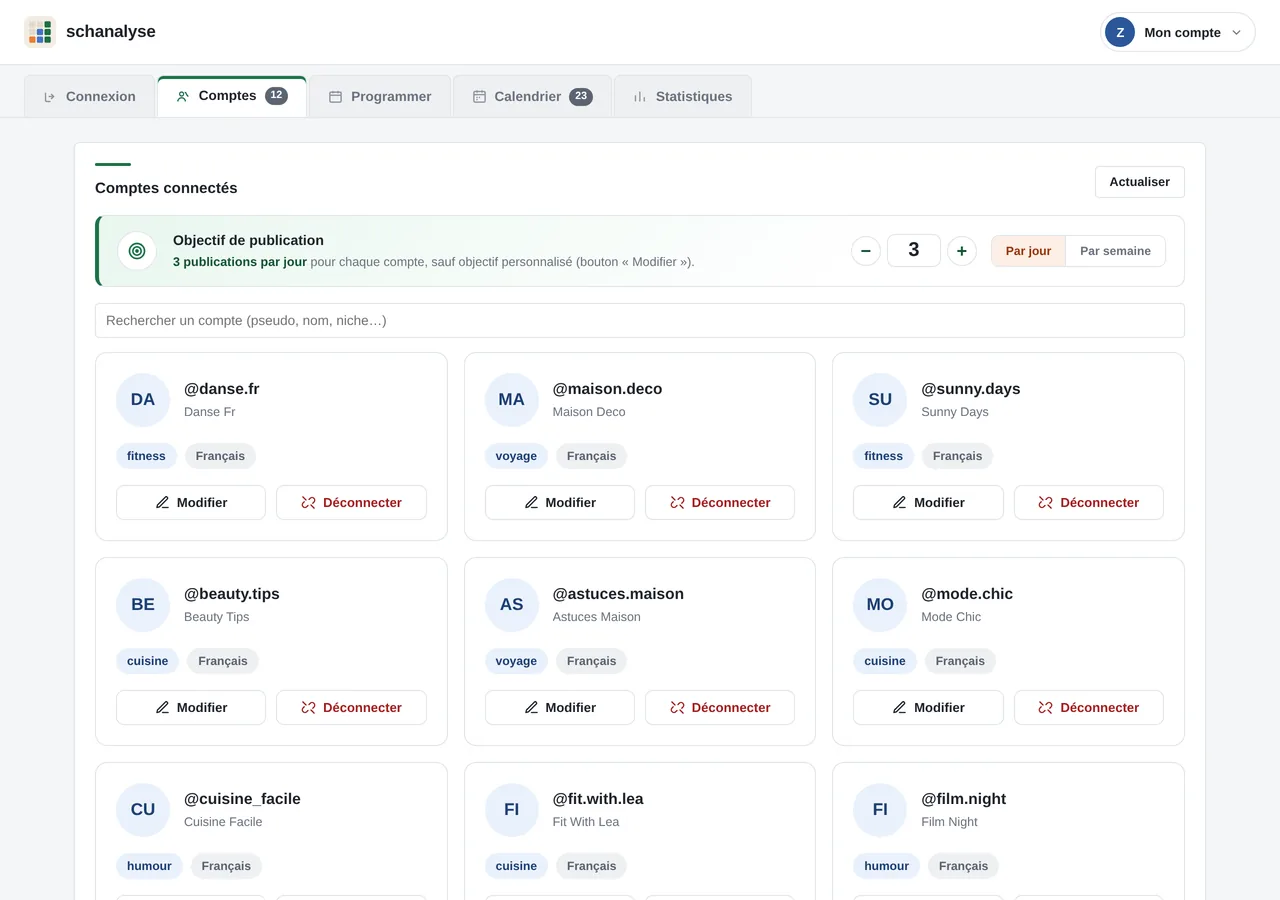Click the publication objective number field

[914, 250]
